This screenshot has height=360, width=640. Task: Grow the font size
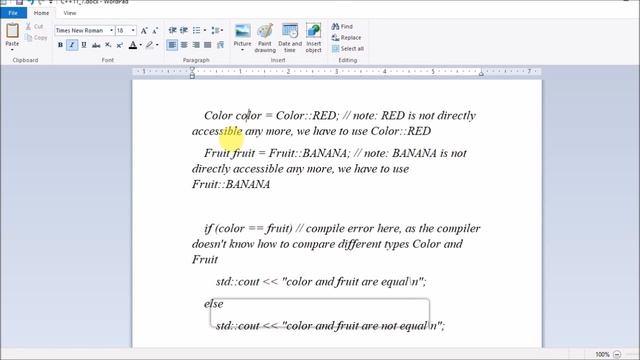[144, 31]
